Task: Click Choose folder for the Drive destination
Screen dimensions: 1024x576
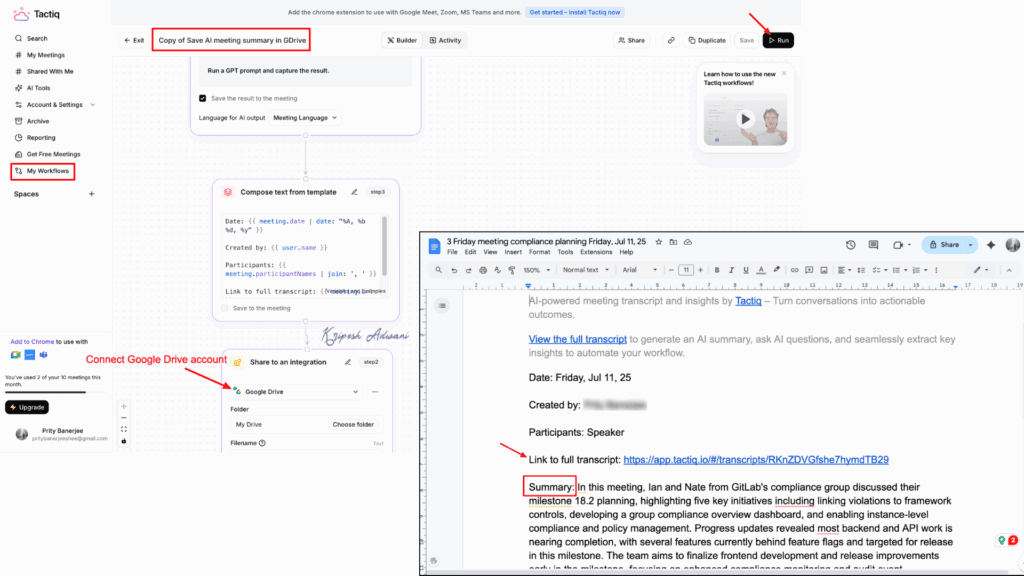Action: point(354,424)
